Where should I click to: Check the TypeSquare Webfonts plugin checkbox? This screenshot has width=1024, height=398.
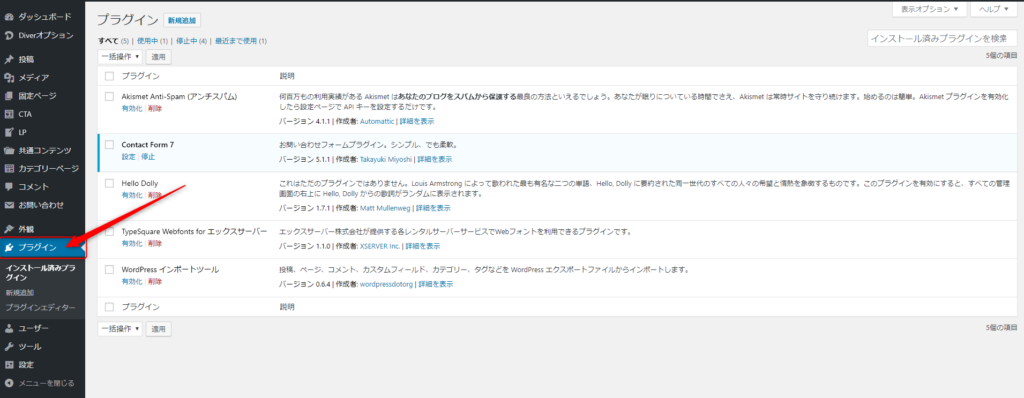click(109, 231)
